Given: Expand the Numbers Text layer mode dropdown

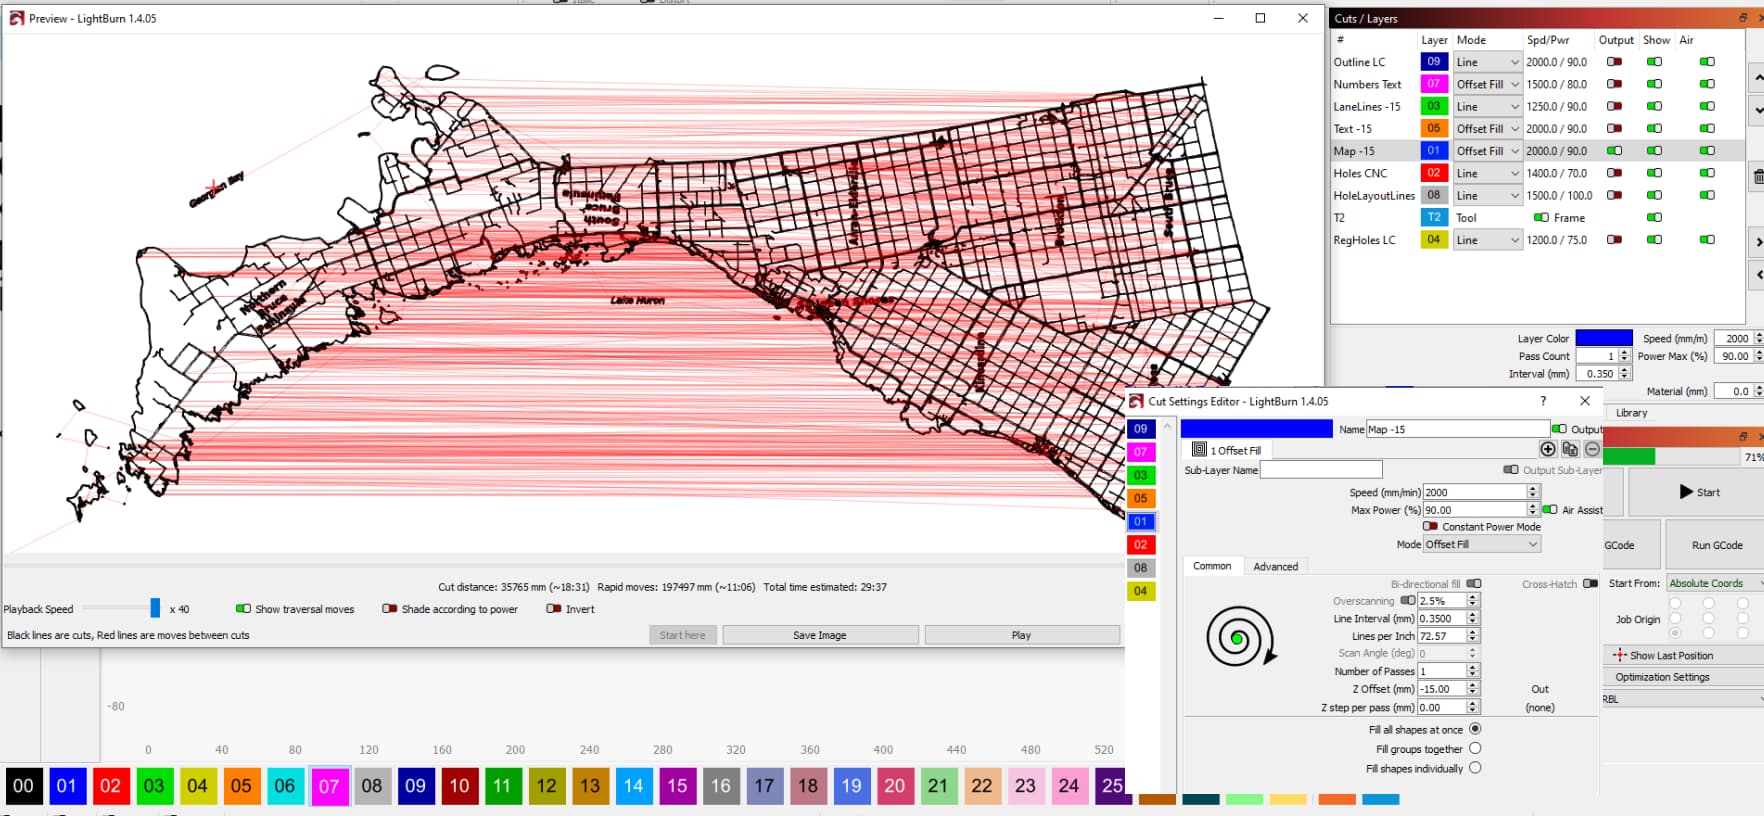Looking at the screenshot, I should tap(1487, 84).
